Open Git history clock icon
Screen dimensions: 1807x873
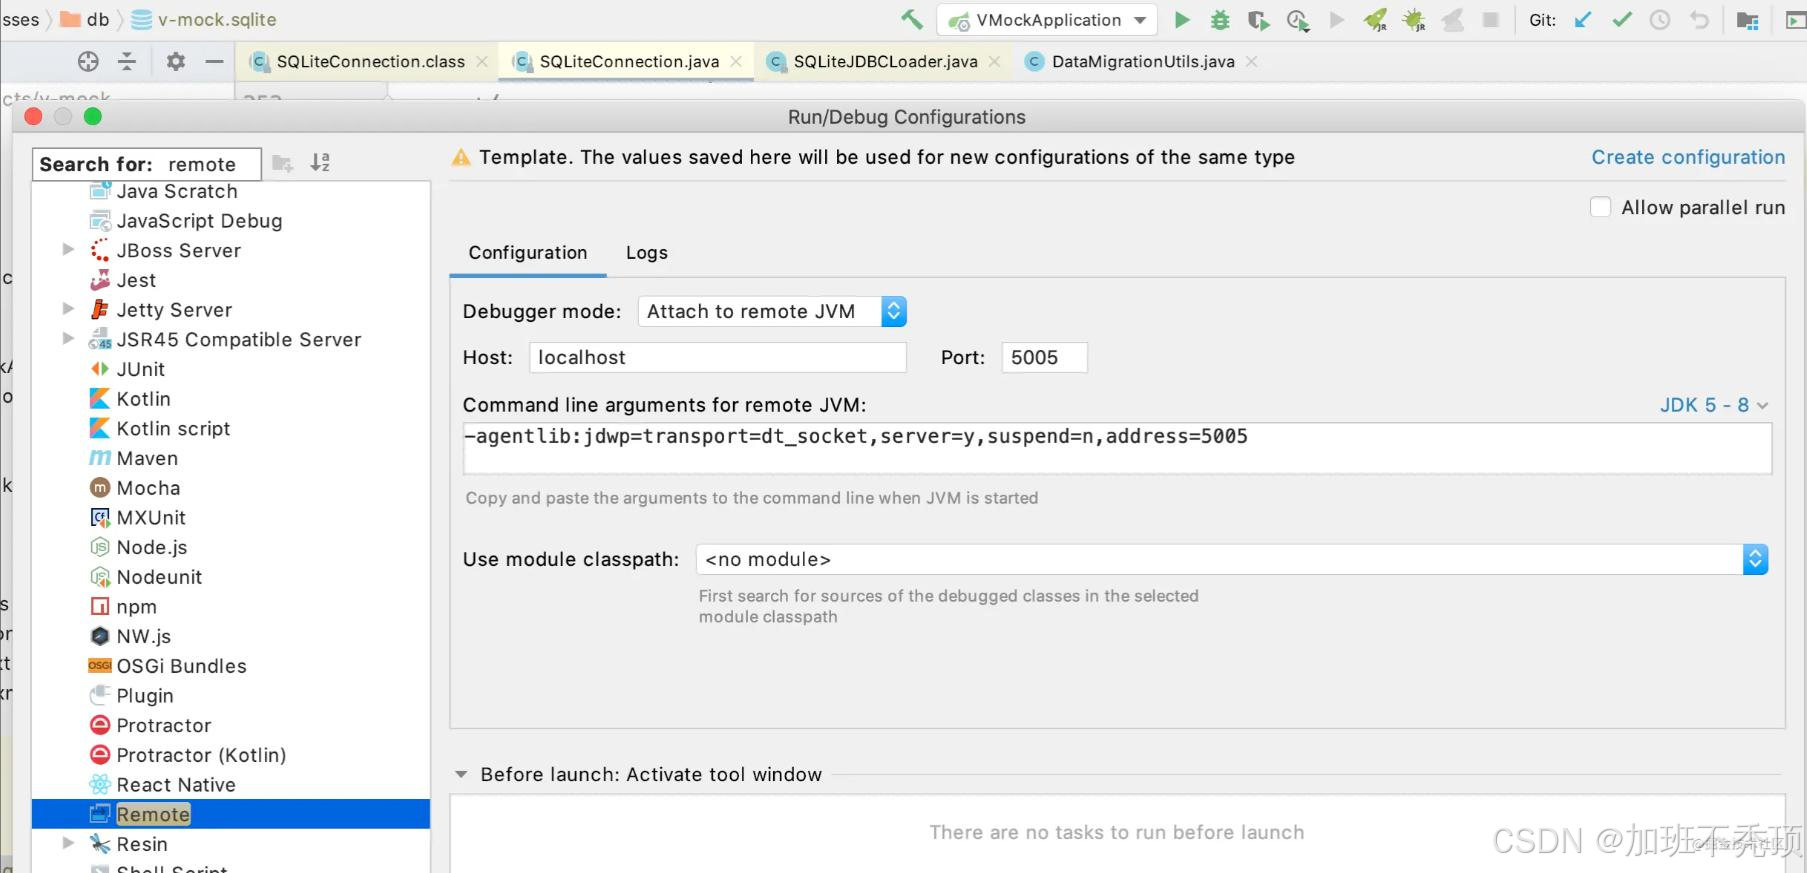(1660, 20)
